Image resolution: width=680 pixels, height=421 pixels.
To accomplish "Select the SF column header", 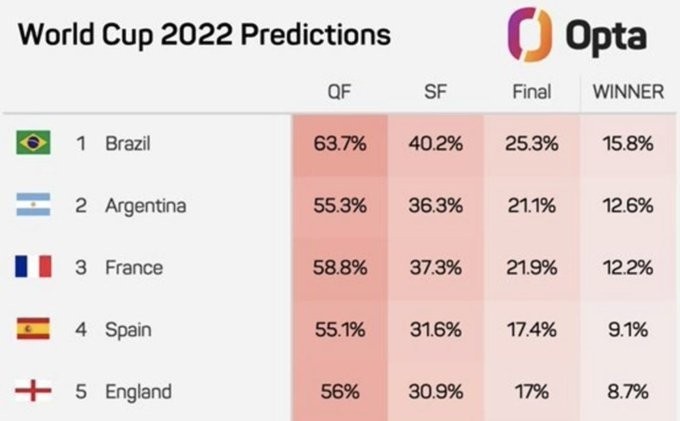I will point(435,92).
